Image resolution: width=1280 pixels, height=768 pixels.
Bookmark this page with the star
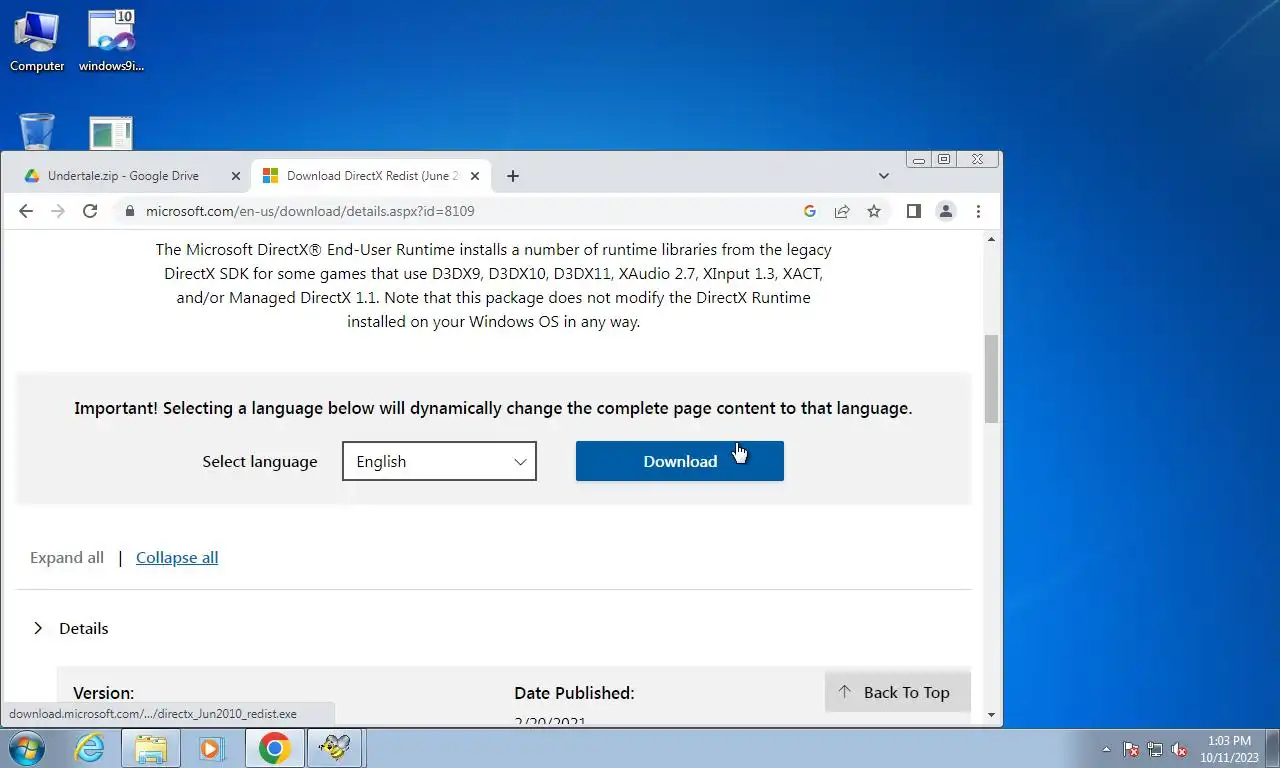click(874, 211)
